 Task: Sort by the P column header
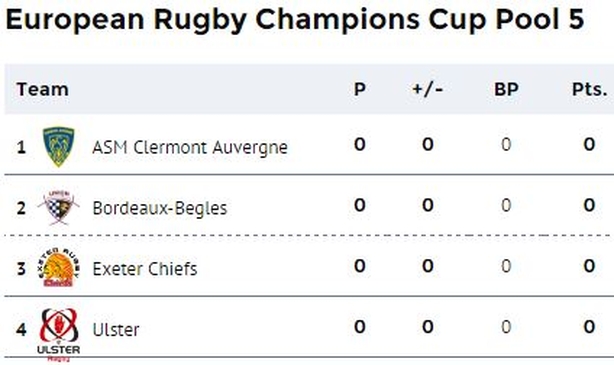(360, 89)
